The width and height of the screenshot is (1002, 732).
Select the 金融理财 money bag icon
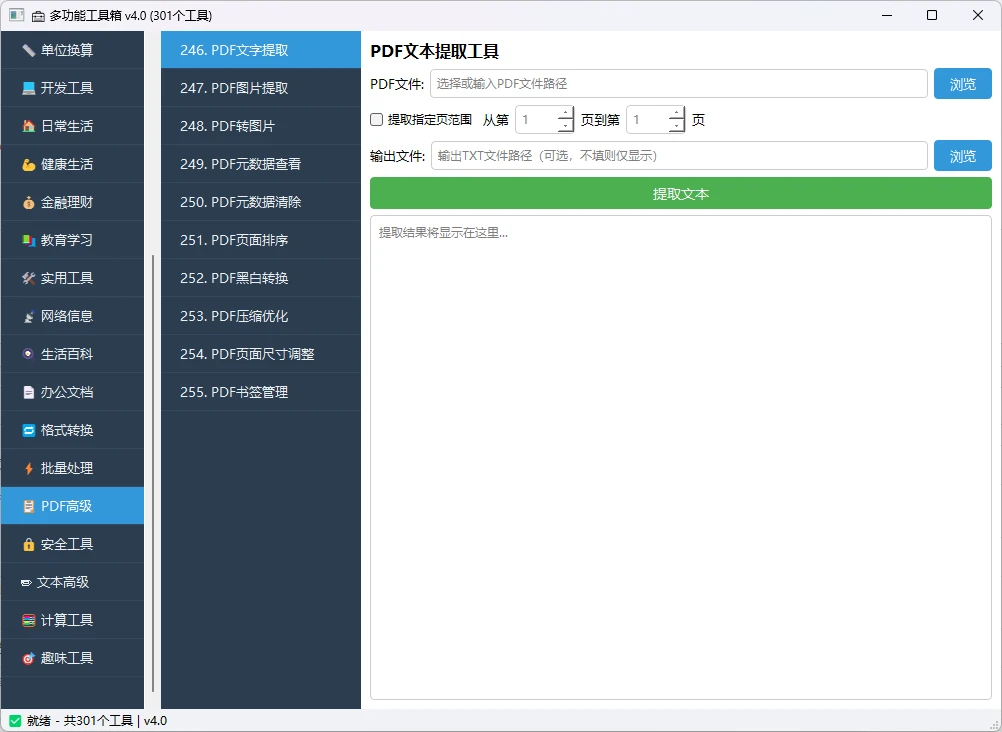[x=28, y=202]
